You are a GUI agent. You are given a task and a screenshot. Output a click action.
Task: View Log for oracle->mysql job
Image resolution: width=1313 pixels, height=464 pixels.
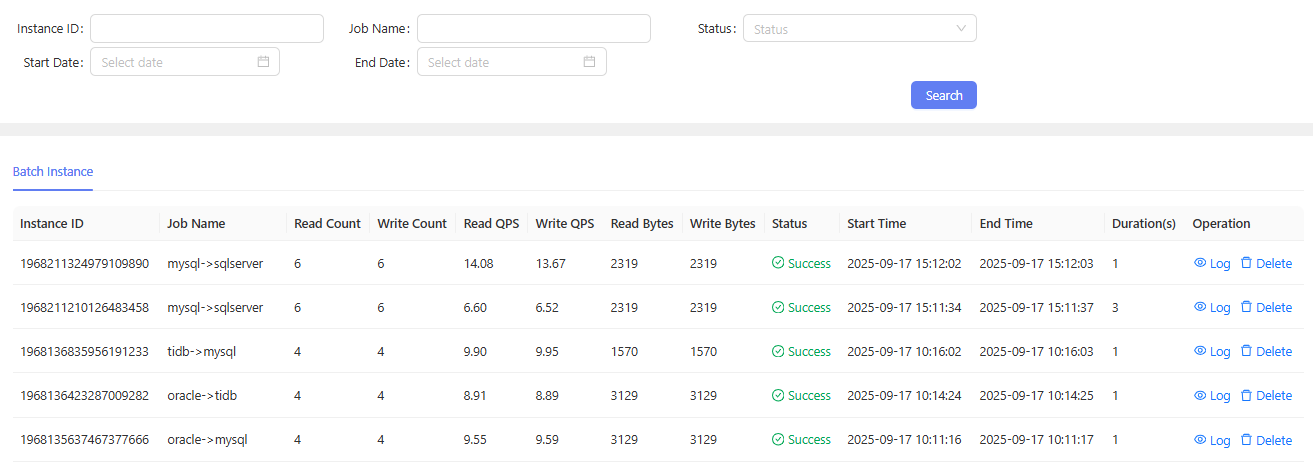point(1212,440)
